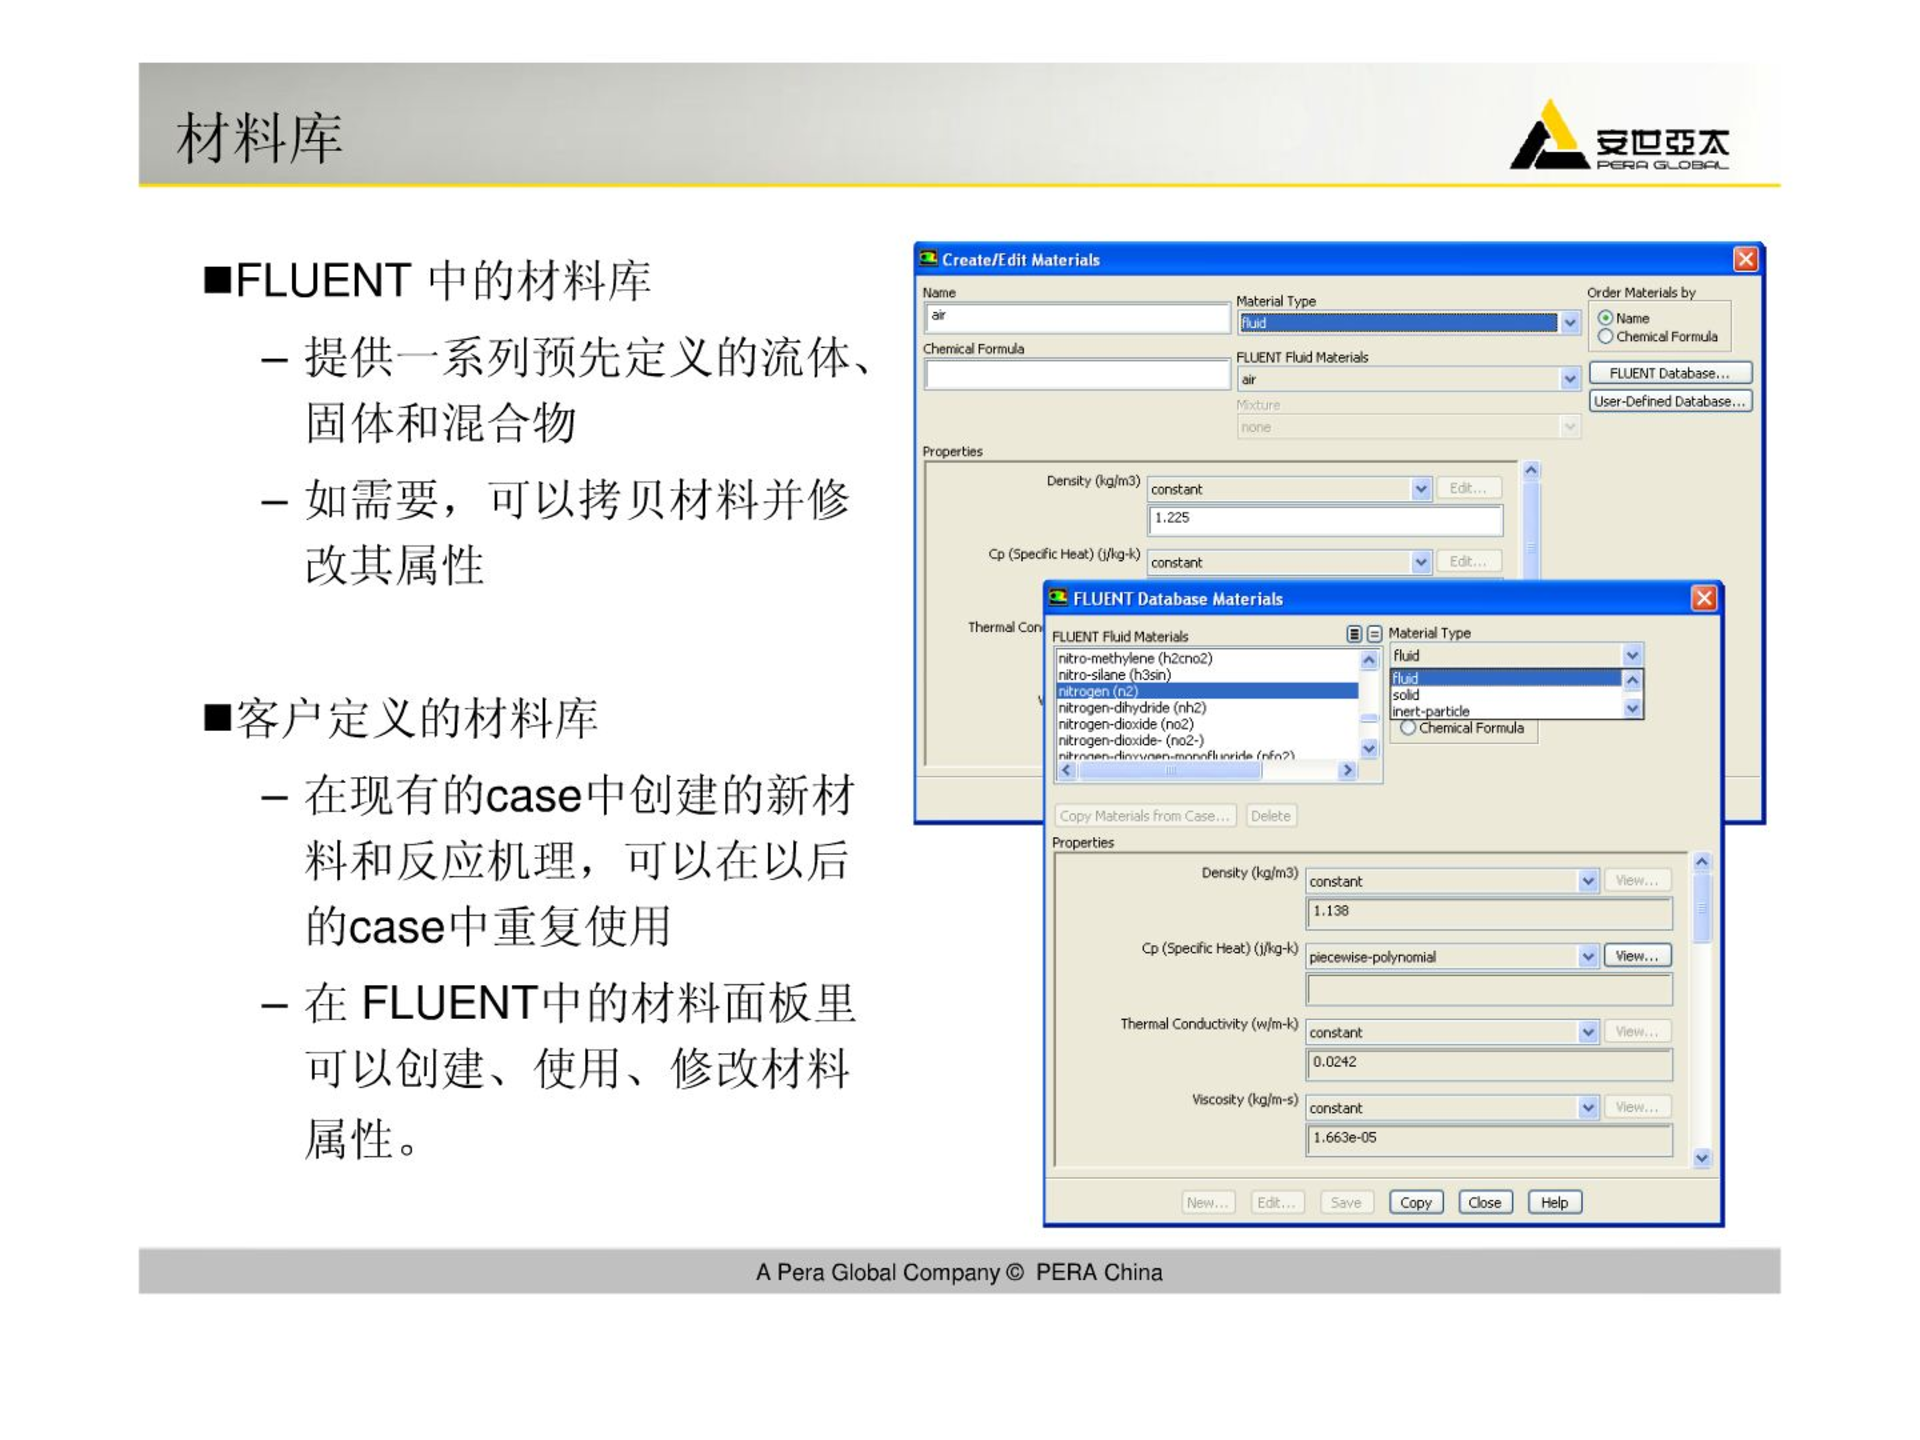Click right arrow of materials list horizontal scrollbar
This screenshot has width=1920, height=1440.
(1348, 770)
